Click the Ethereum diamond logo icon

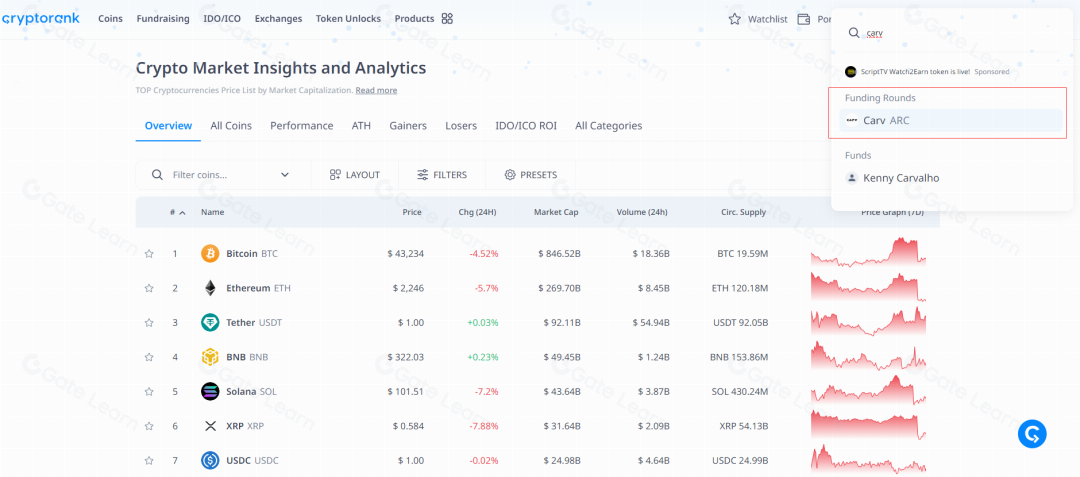tap(210, 288)
